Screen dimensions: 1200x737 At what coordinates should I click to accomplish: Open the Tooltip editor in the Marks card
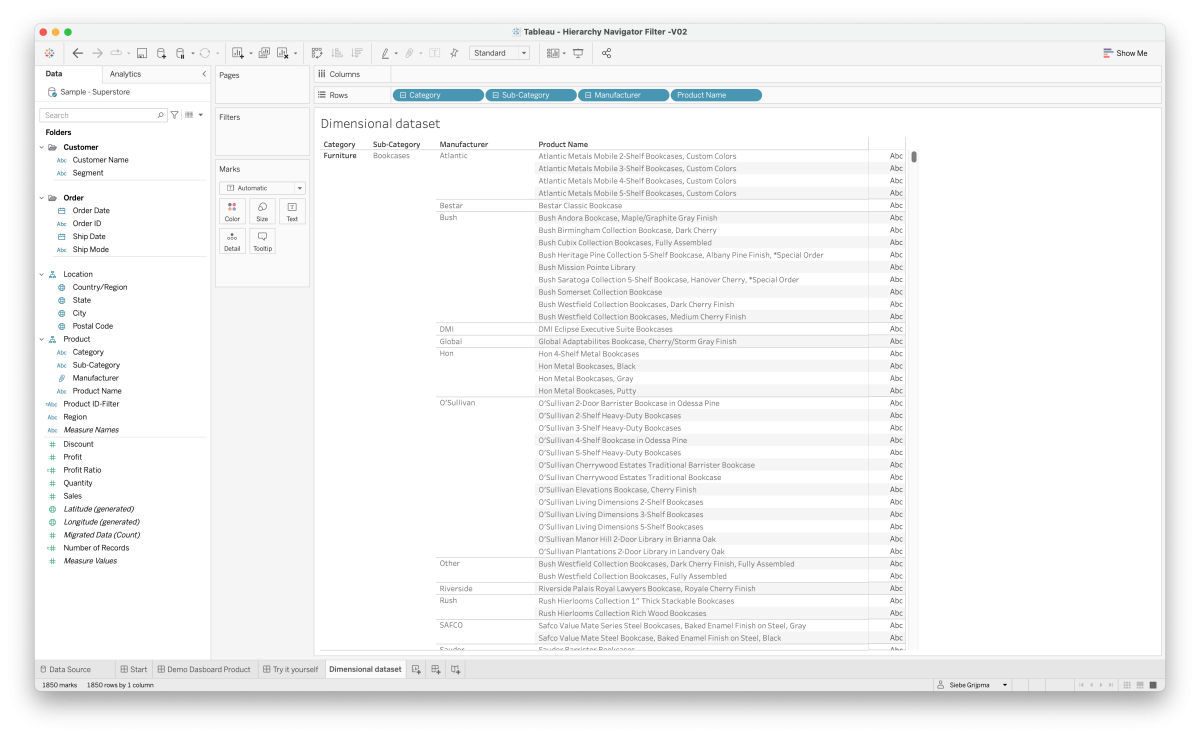point(262,240)
